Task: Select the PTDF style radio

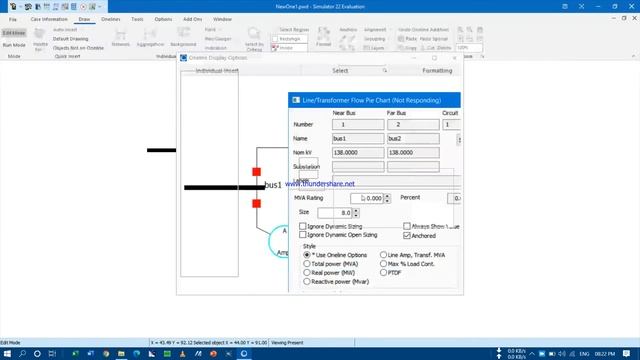Action: [383, 273]
